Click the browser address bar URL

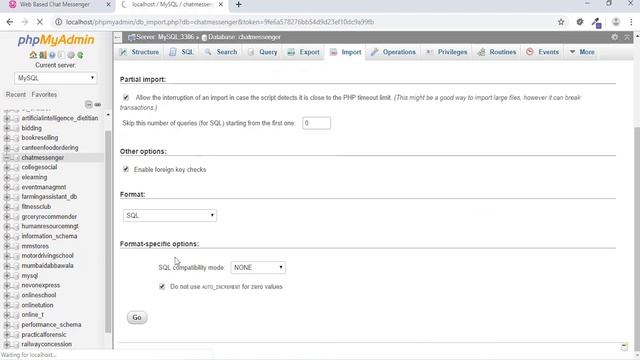click(x=220, y=22)
